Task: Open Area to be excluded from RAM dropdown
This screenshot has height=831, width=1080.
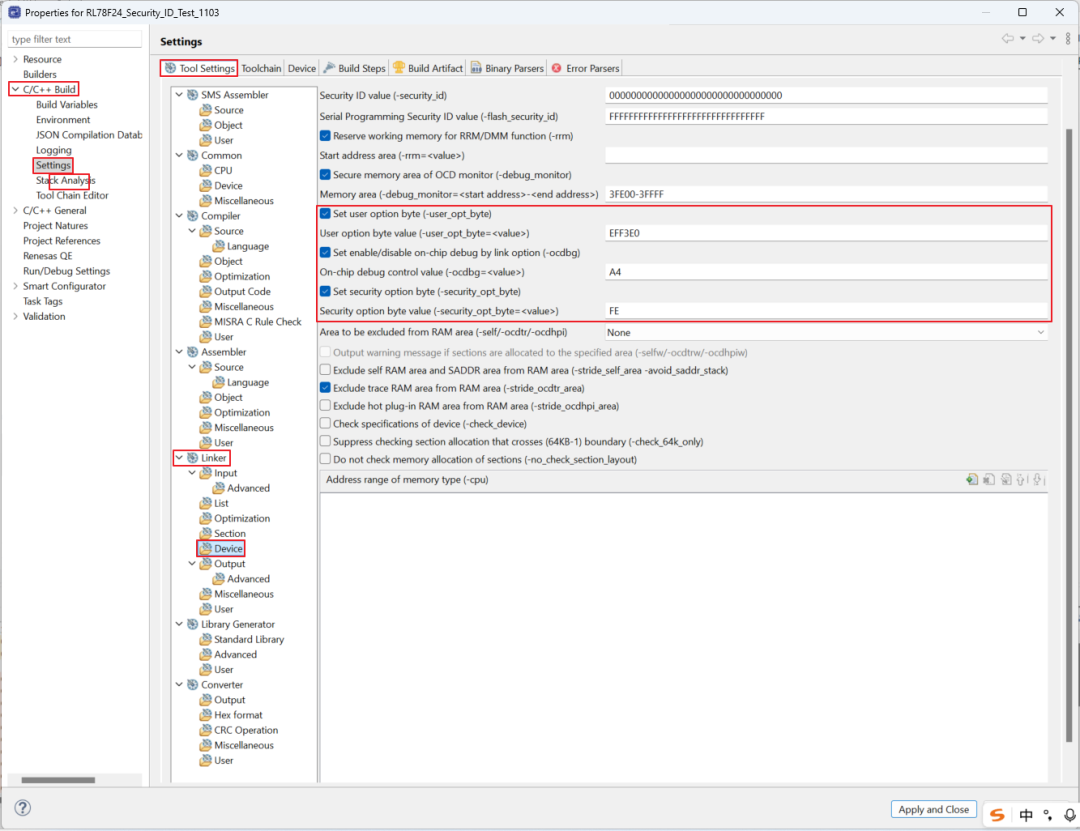Action: tap(826, 332)
